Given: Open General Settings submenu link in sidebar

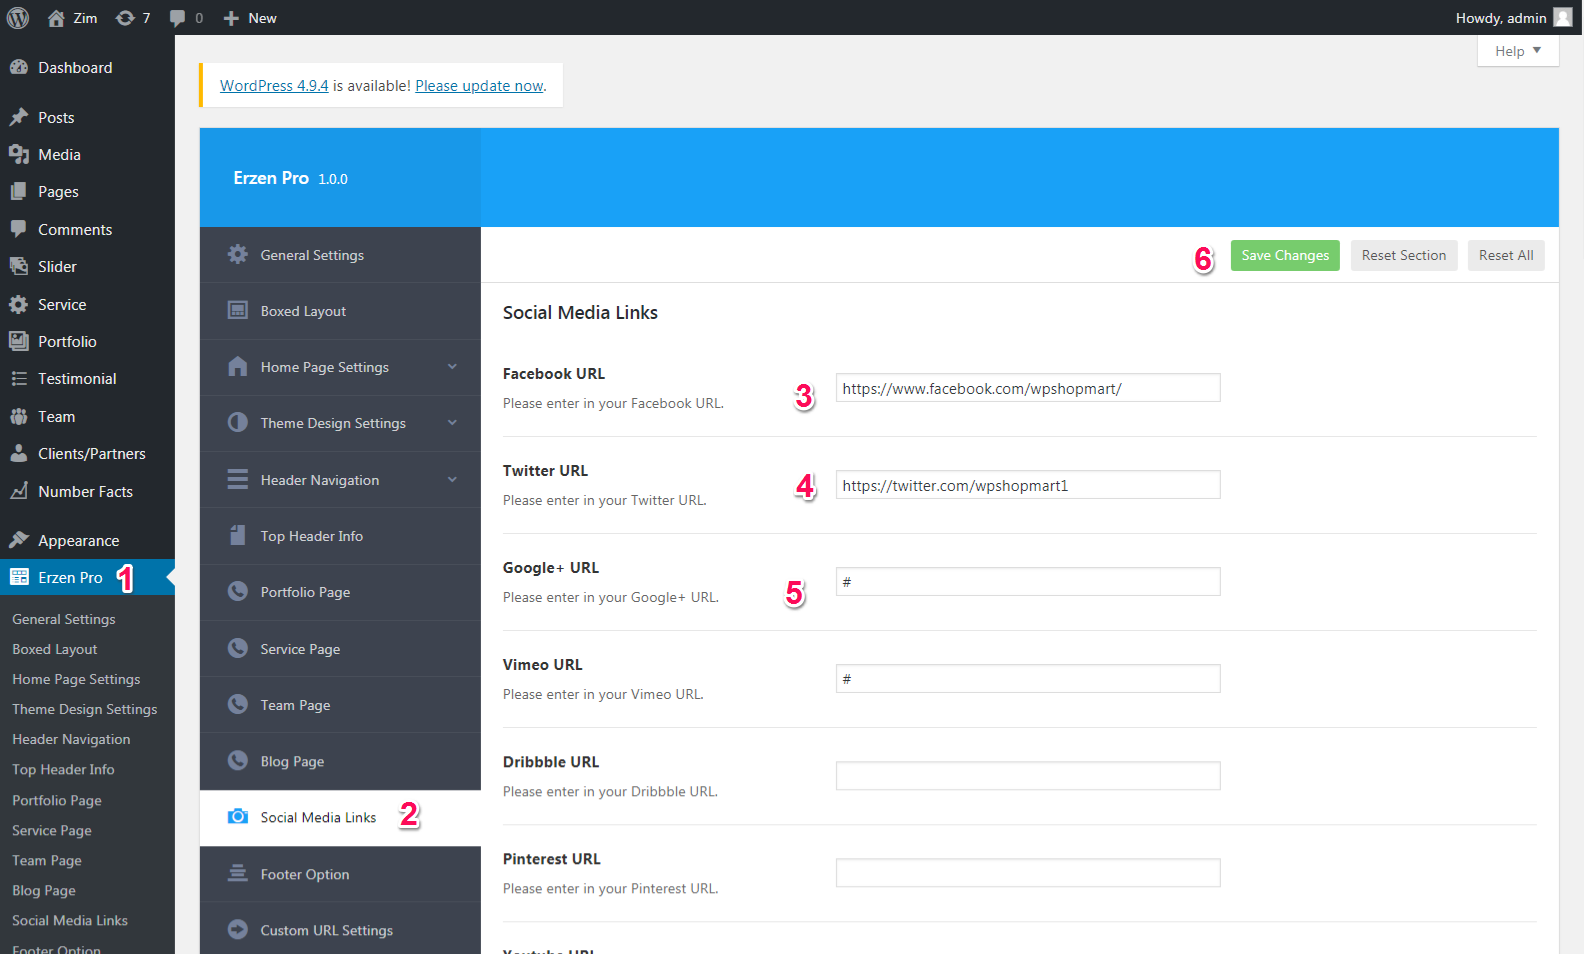Looking at the screenshot, I should click(x=64, y=619).
